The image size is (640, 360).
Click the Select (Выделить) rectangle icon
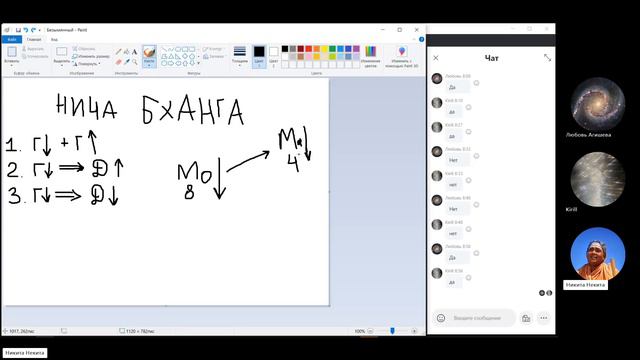62,51
